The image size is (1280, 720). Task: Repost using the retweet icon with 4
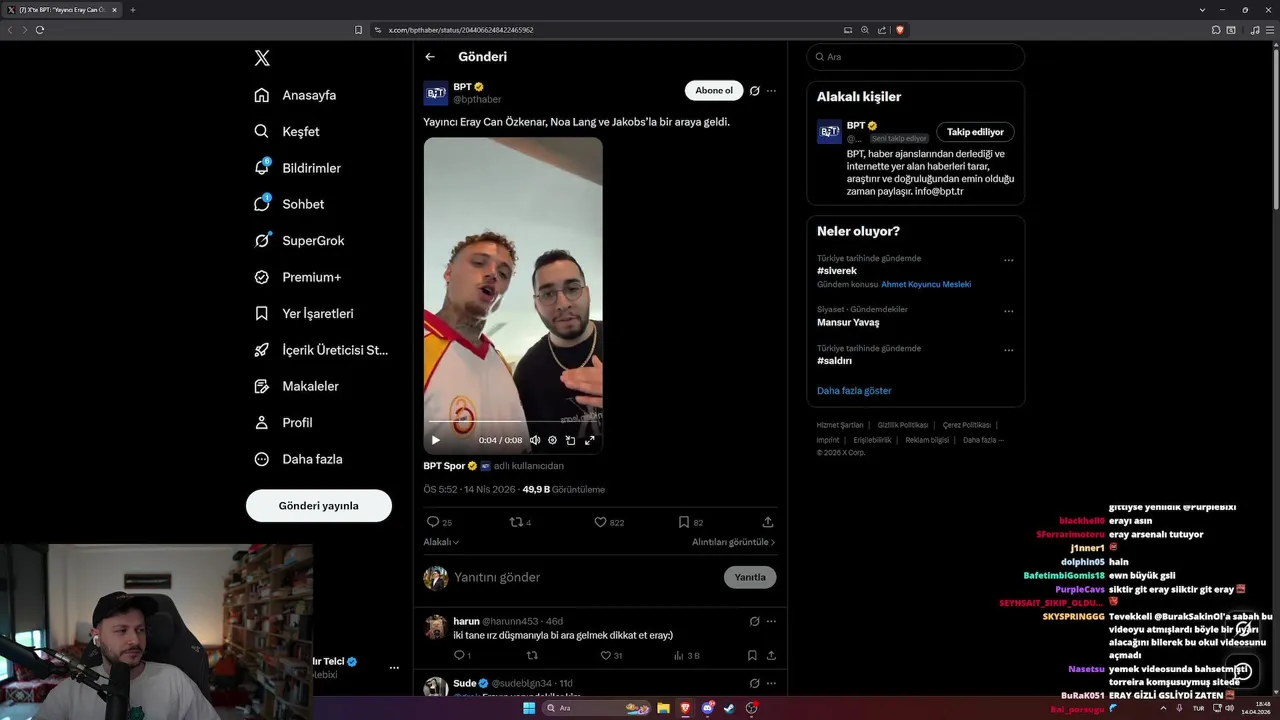tap(521, 522)
